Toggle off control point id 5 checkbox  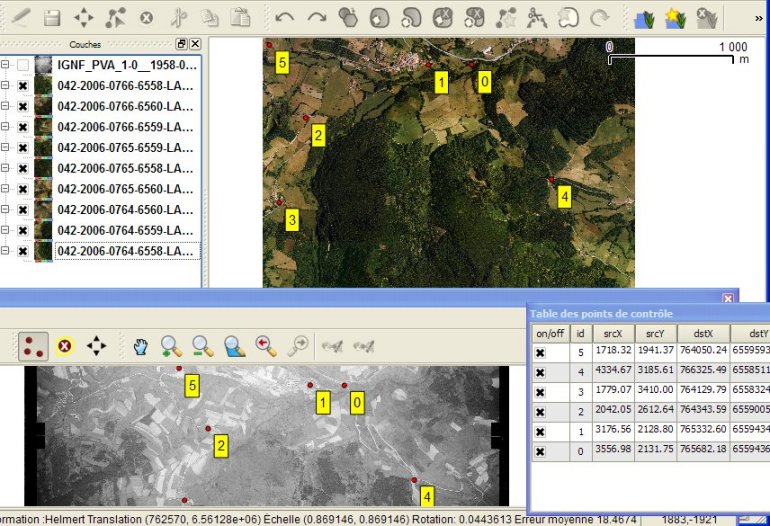[540, 353]
